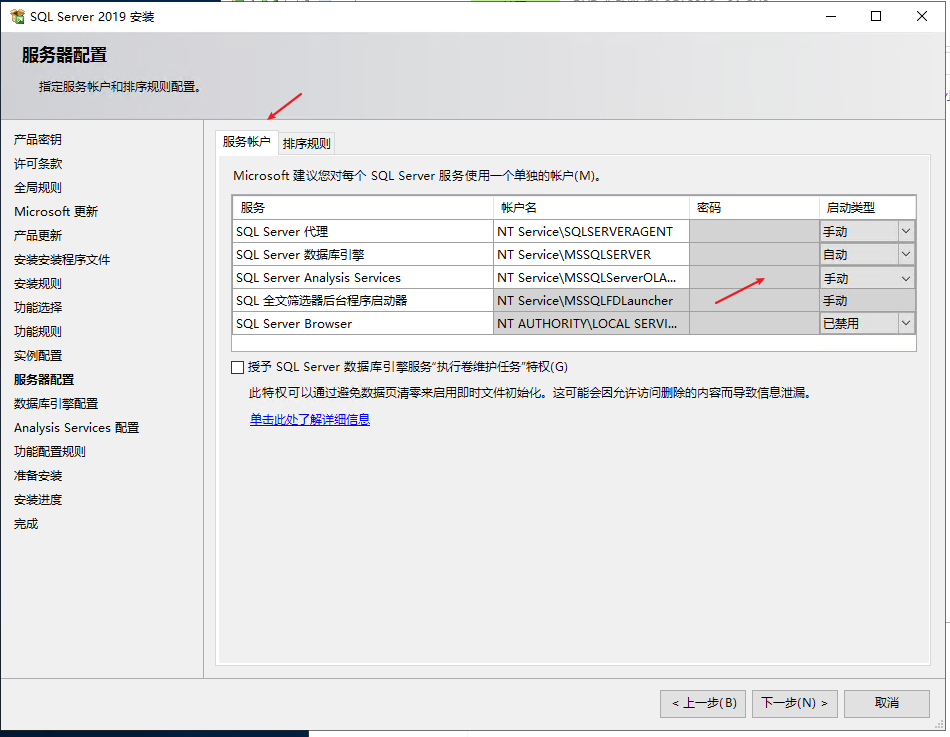Click the 下一步(N) button
Image resolution: width=950 pixels, height=737 pixels.
coord(794,703)
